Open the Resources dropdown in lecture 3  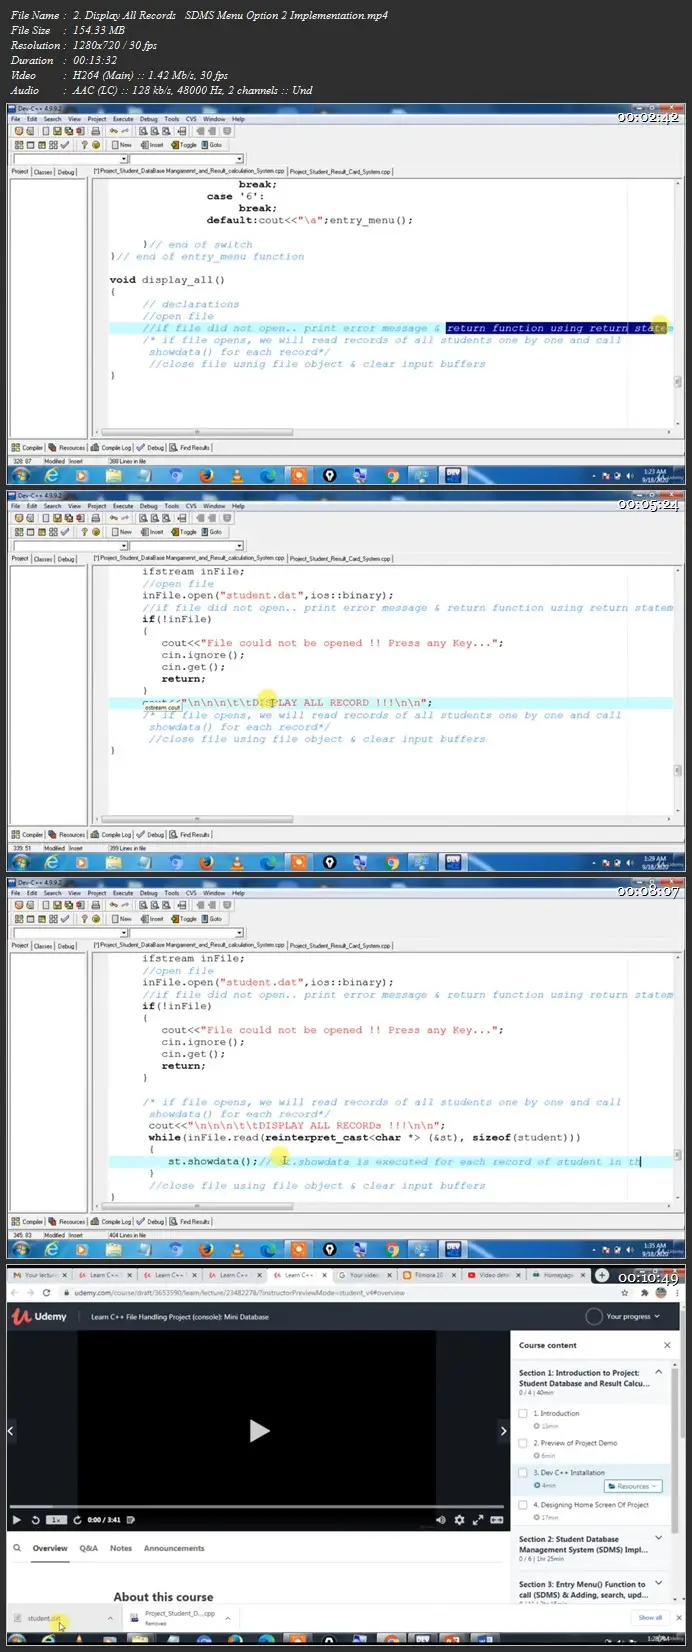[x=634, y=1486]
